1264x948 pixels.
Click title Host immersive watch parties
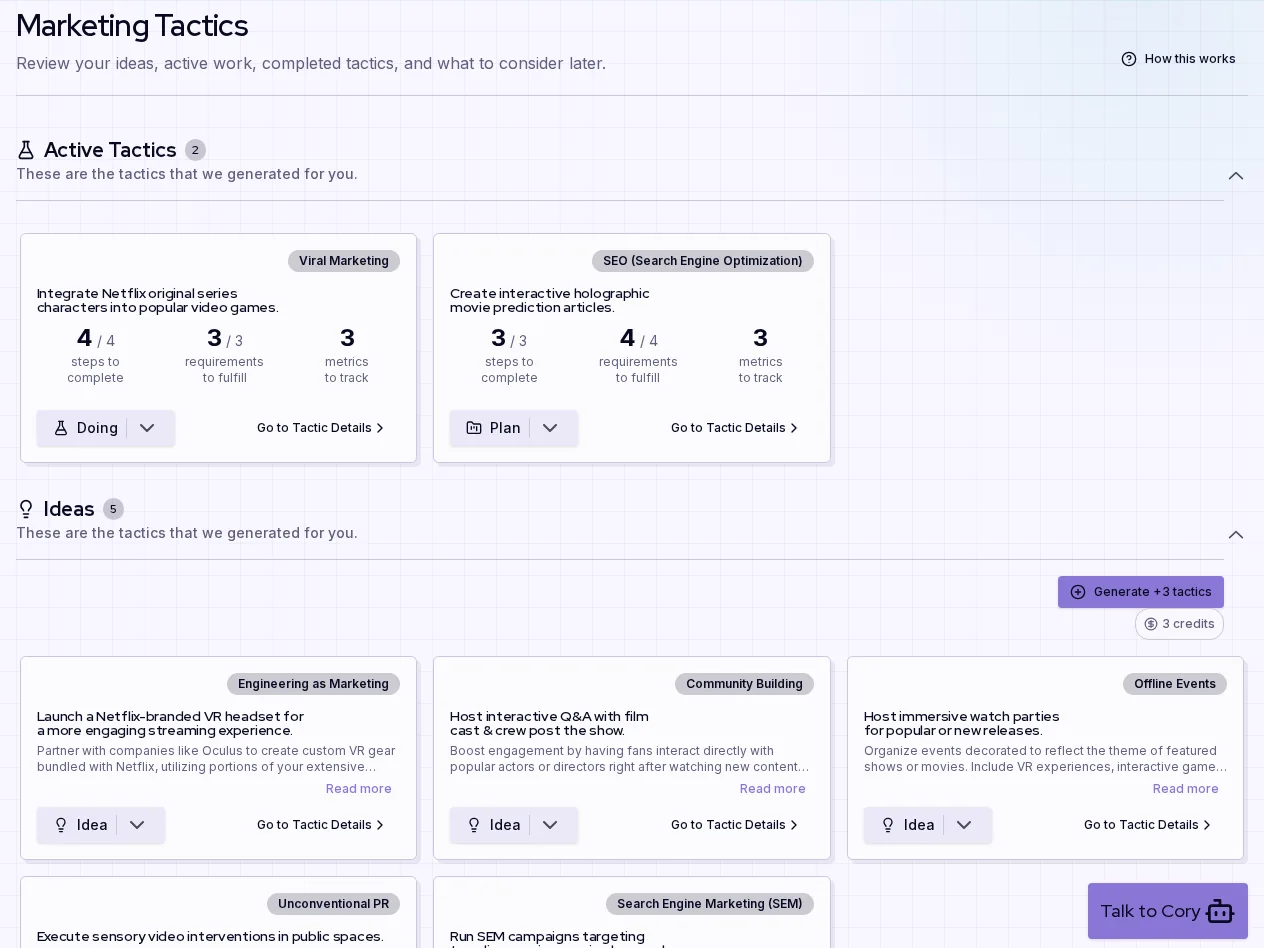tap(961, 723)
